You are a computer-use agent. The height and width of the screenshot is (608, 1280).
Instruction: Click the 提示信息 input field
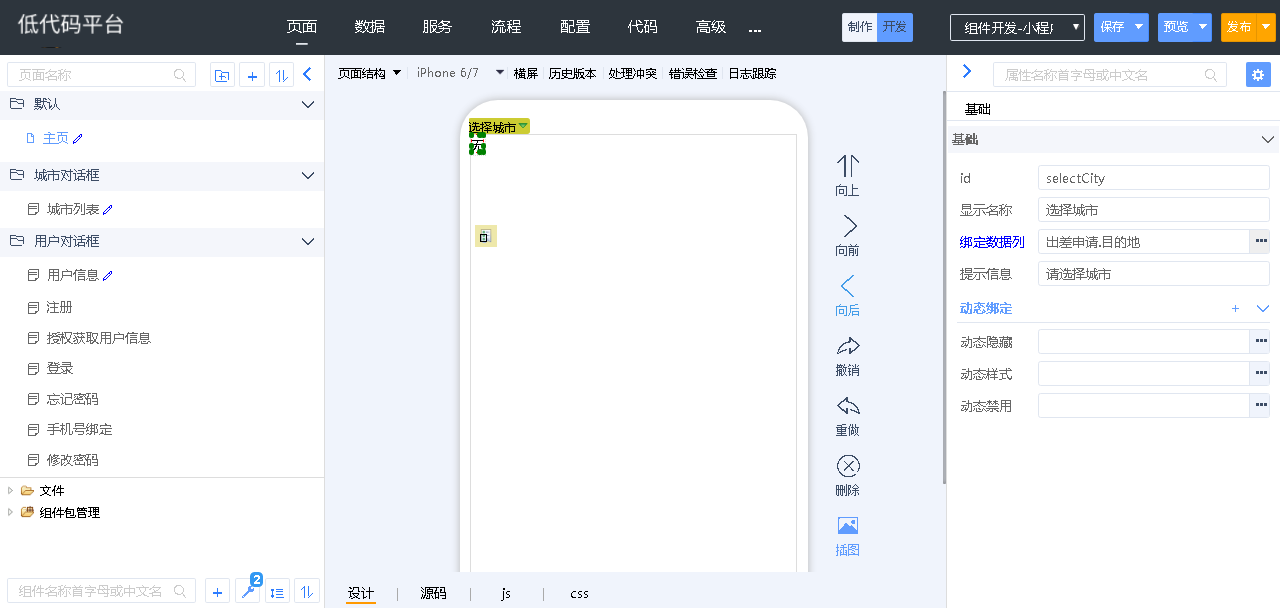point(1153,274)
